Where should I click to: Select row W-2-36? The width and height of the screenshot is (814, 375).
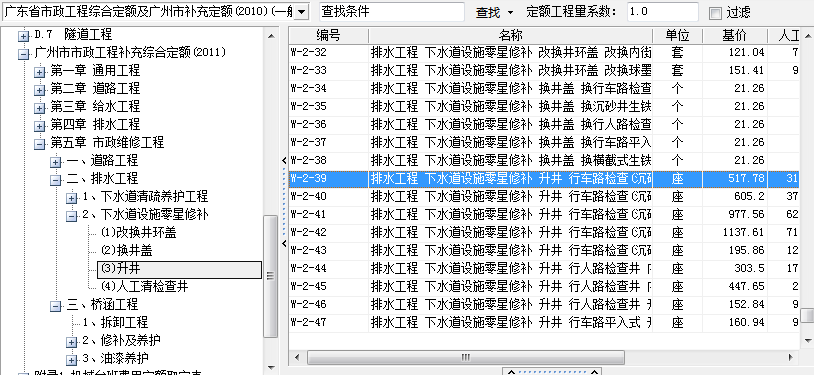click(544, 125)
